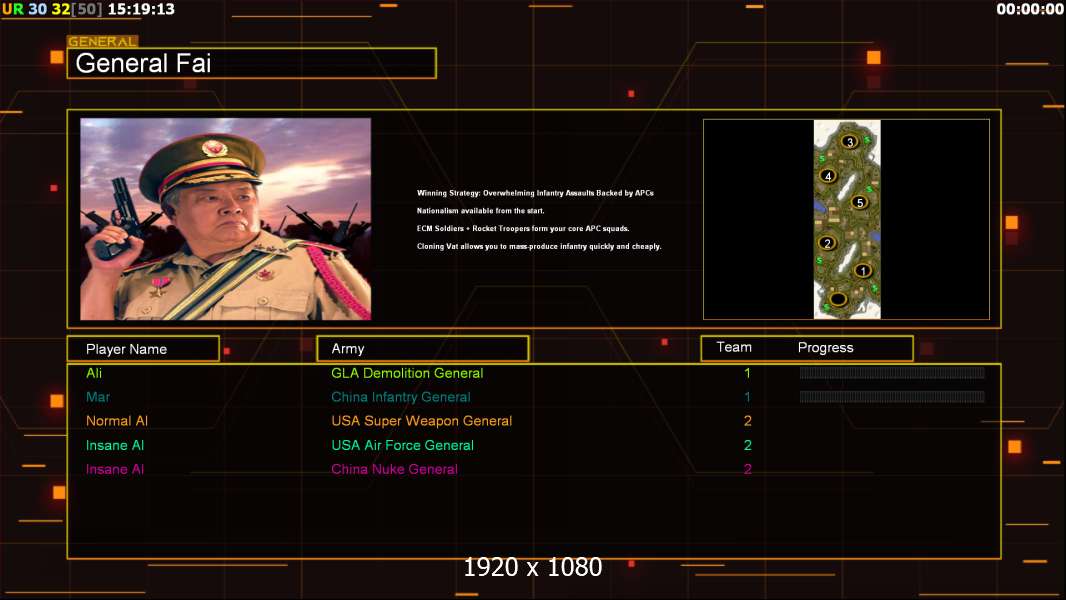Click the Cloning Vat description line
The image size is (1066, 600).
coord(539,246)
